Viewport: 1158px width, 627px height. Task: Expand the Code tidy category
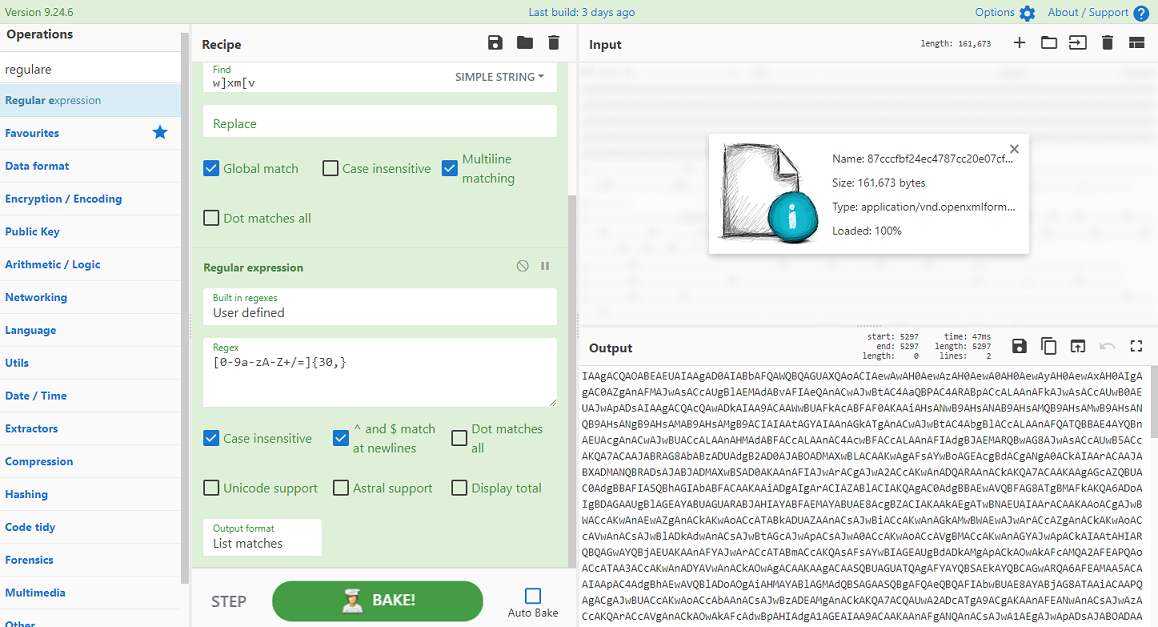coord(90,527)
